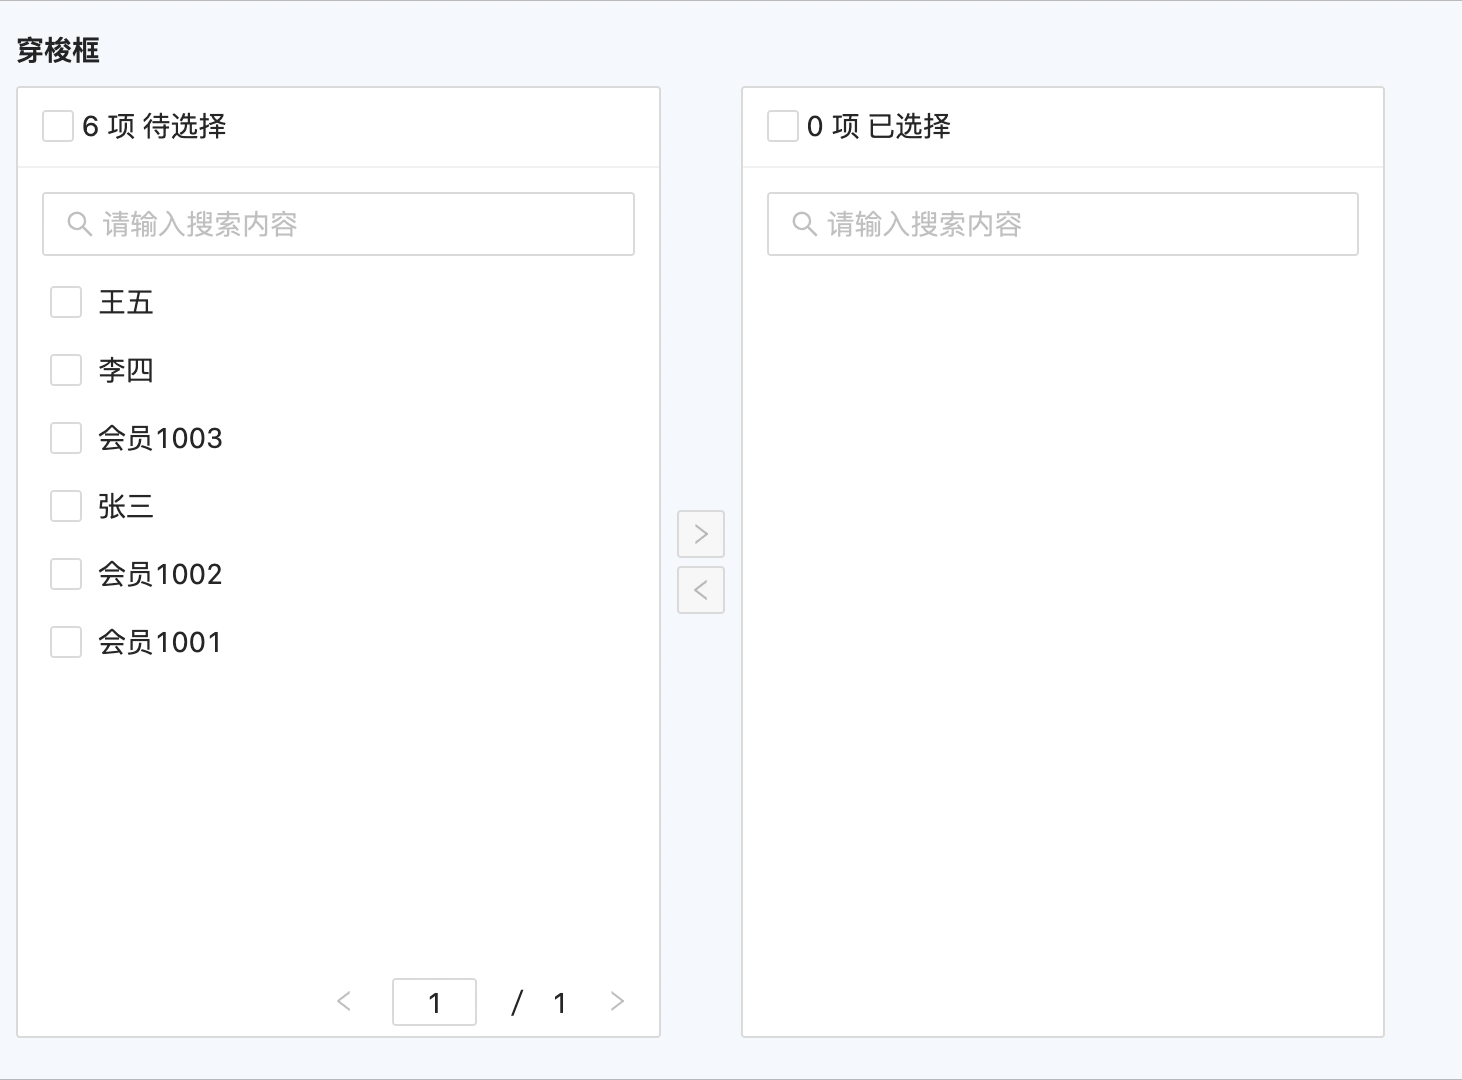Tick the checkbox next to 李四
1462x1080 pixels.
[x=66, y=370]
